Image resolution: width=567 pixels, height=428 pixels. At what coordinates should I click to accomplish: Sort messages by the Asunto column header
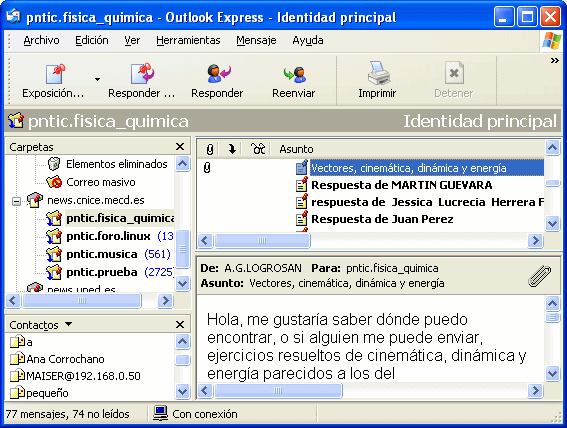point(296,149)
